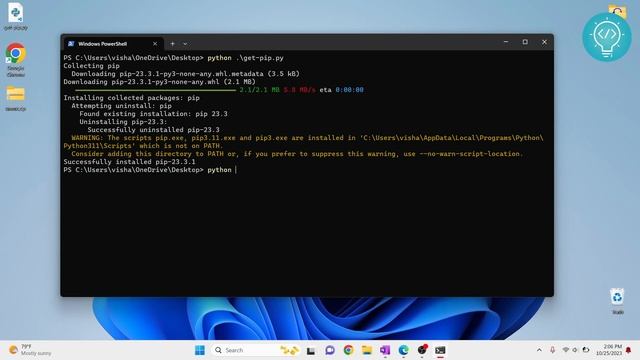The width and height of the screenshot is (640, 360).
Task: Click the 'Collecting pip' output line
Action: point(91,66)
